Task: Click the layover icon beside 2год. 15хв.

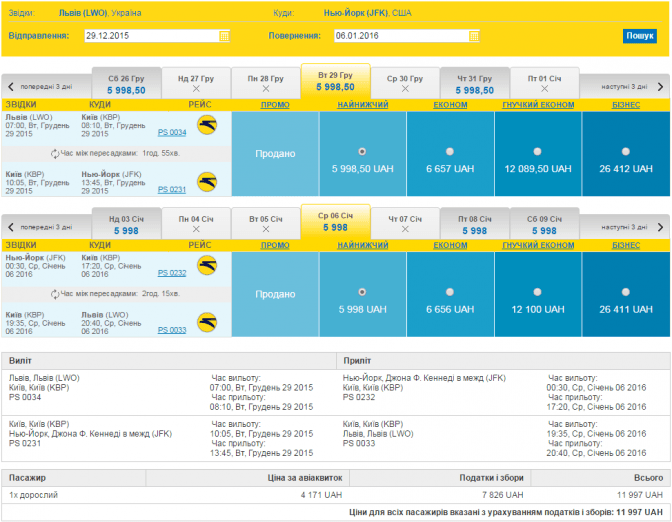Action: point(55,294)
